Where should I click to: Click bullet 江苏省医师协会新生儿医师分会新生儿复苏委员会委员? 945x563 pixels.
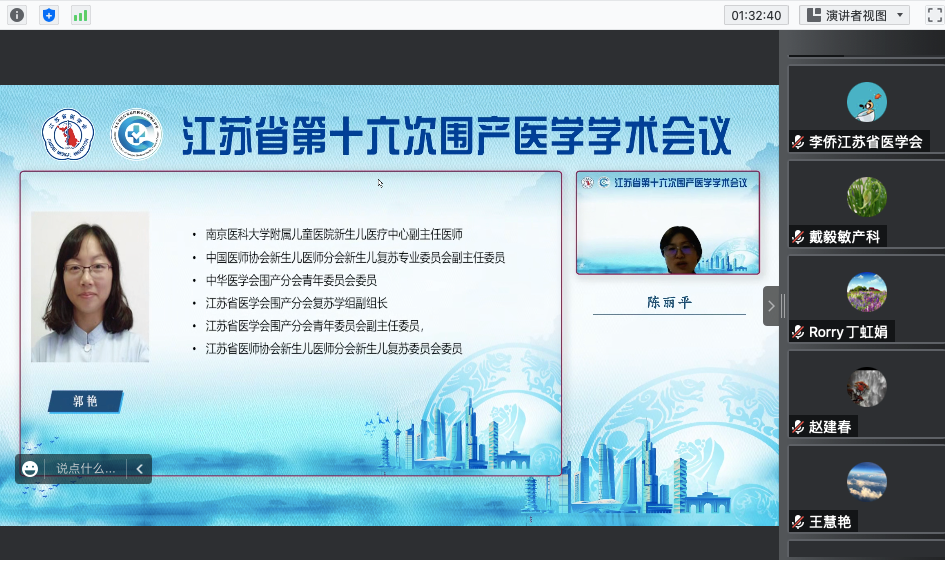click(334, 348)
